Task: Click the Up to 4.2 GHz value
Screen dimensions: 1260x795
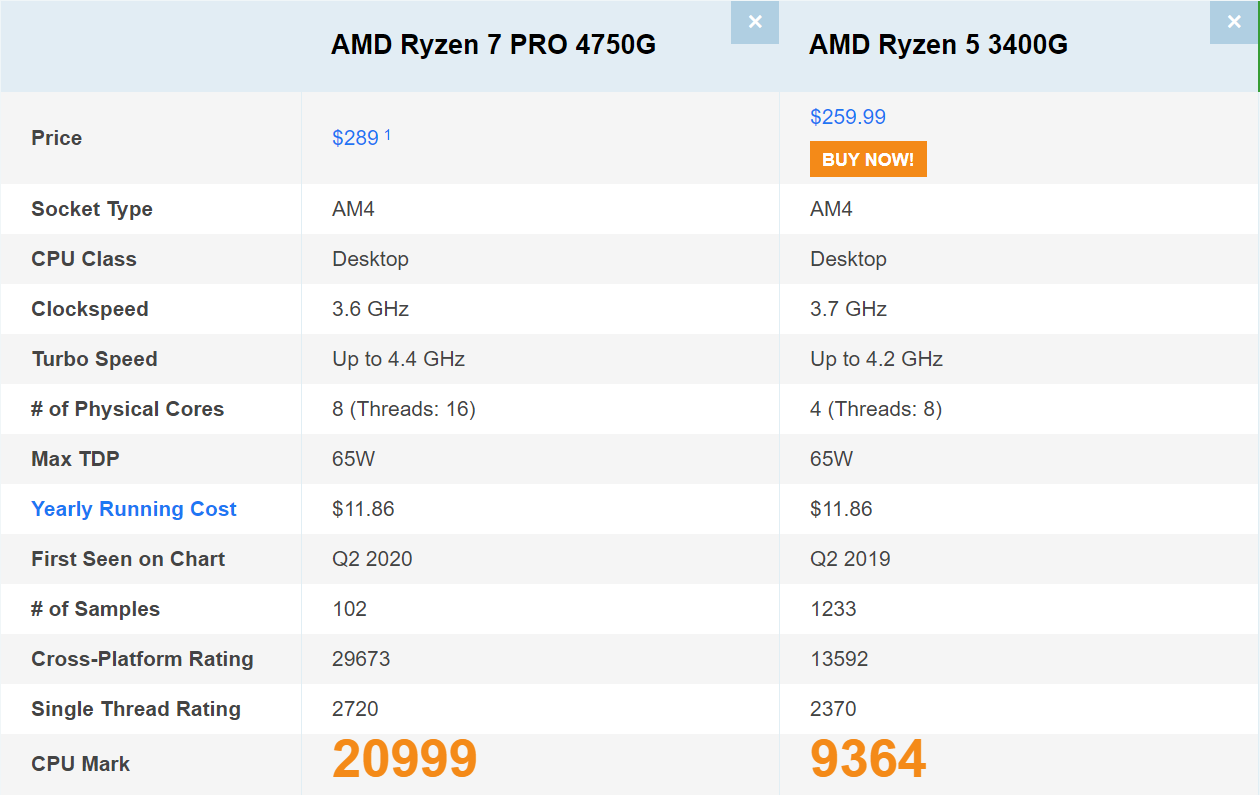Action: tap(877, 359)
